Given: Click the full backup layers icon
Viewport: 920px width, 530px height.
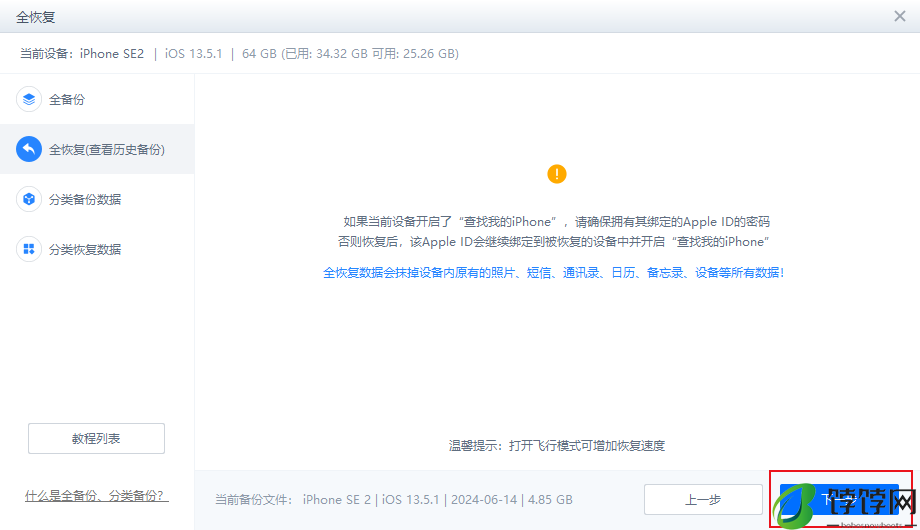Looking at the screenshot, I should coord(29,99).
